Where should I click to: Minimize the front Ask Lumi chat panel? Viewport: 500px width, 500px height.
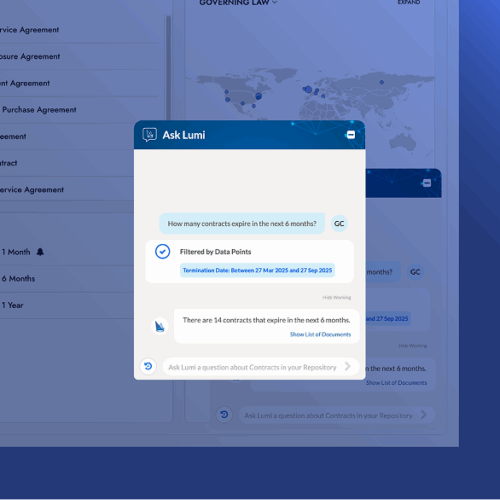[351, 135]
